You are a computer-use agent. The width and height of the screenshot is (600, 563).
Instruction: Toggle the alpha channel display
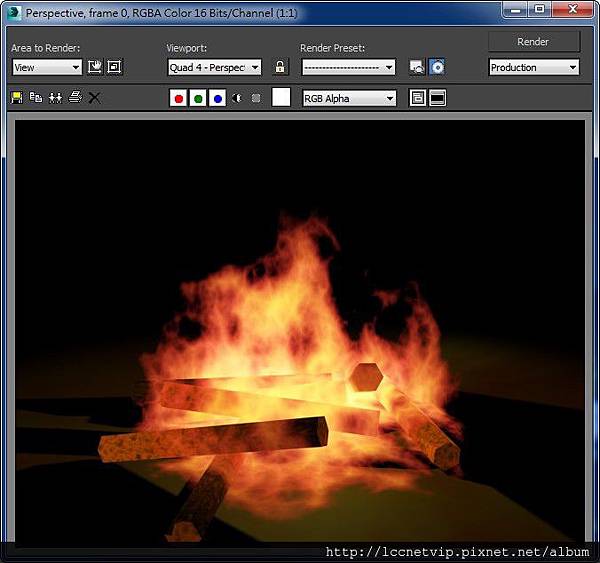tap(237, 98)
